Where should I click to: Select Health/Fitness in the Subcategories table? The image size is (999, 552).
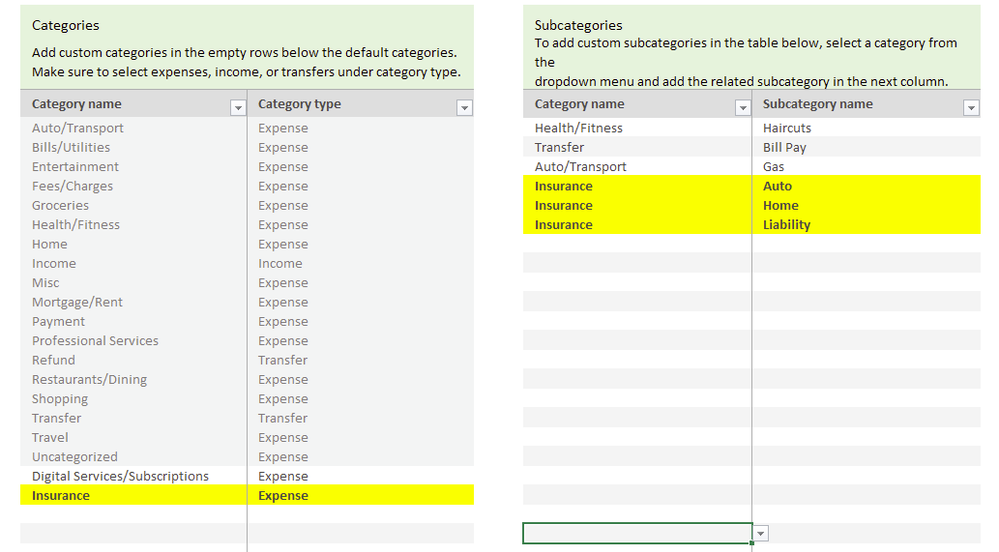click(x=637, y=127)
